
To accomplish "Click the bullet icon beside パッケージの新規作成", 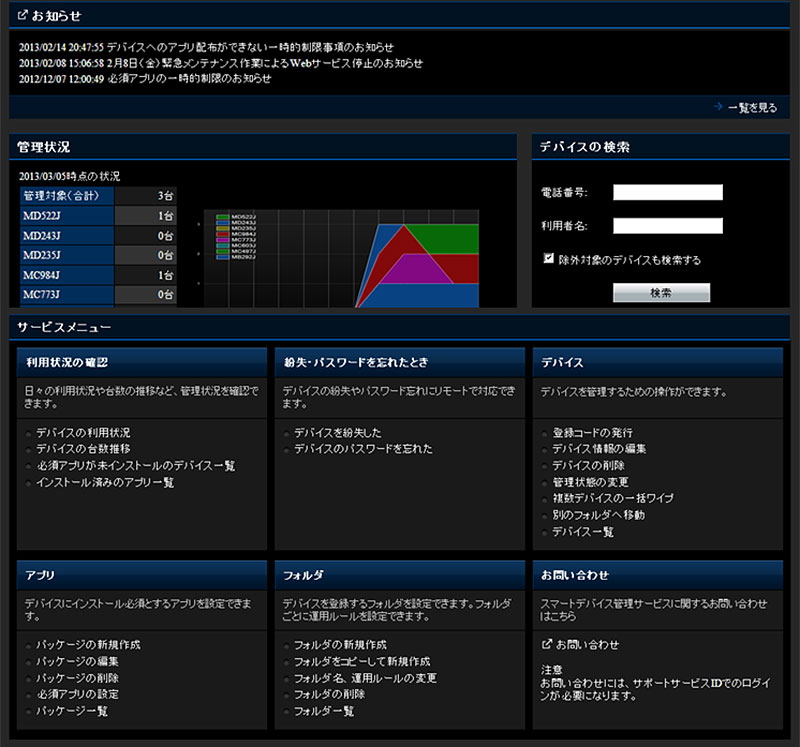I will tap(28, 645).
